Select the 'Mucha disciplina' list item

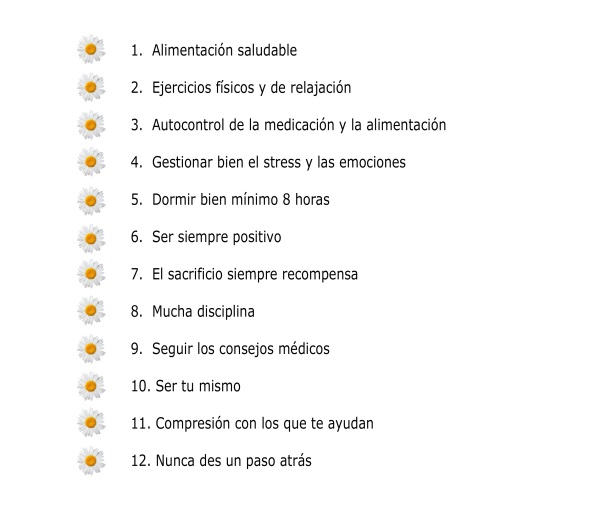(x=203, y=312)
